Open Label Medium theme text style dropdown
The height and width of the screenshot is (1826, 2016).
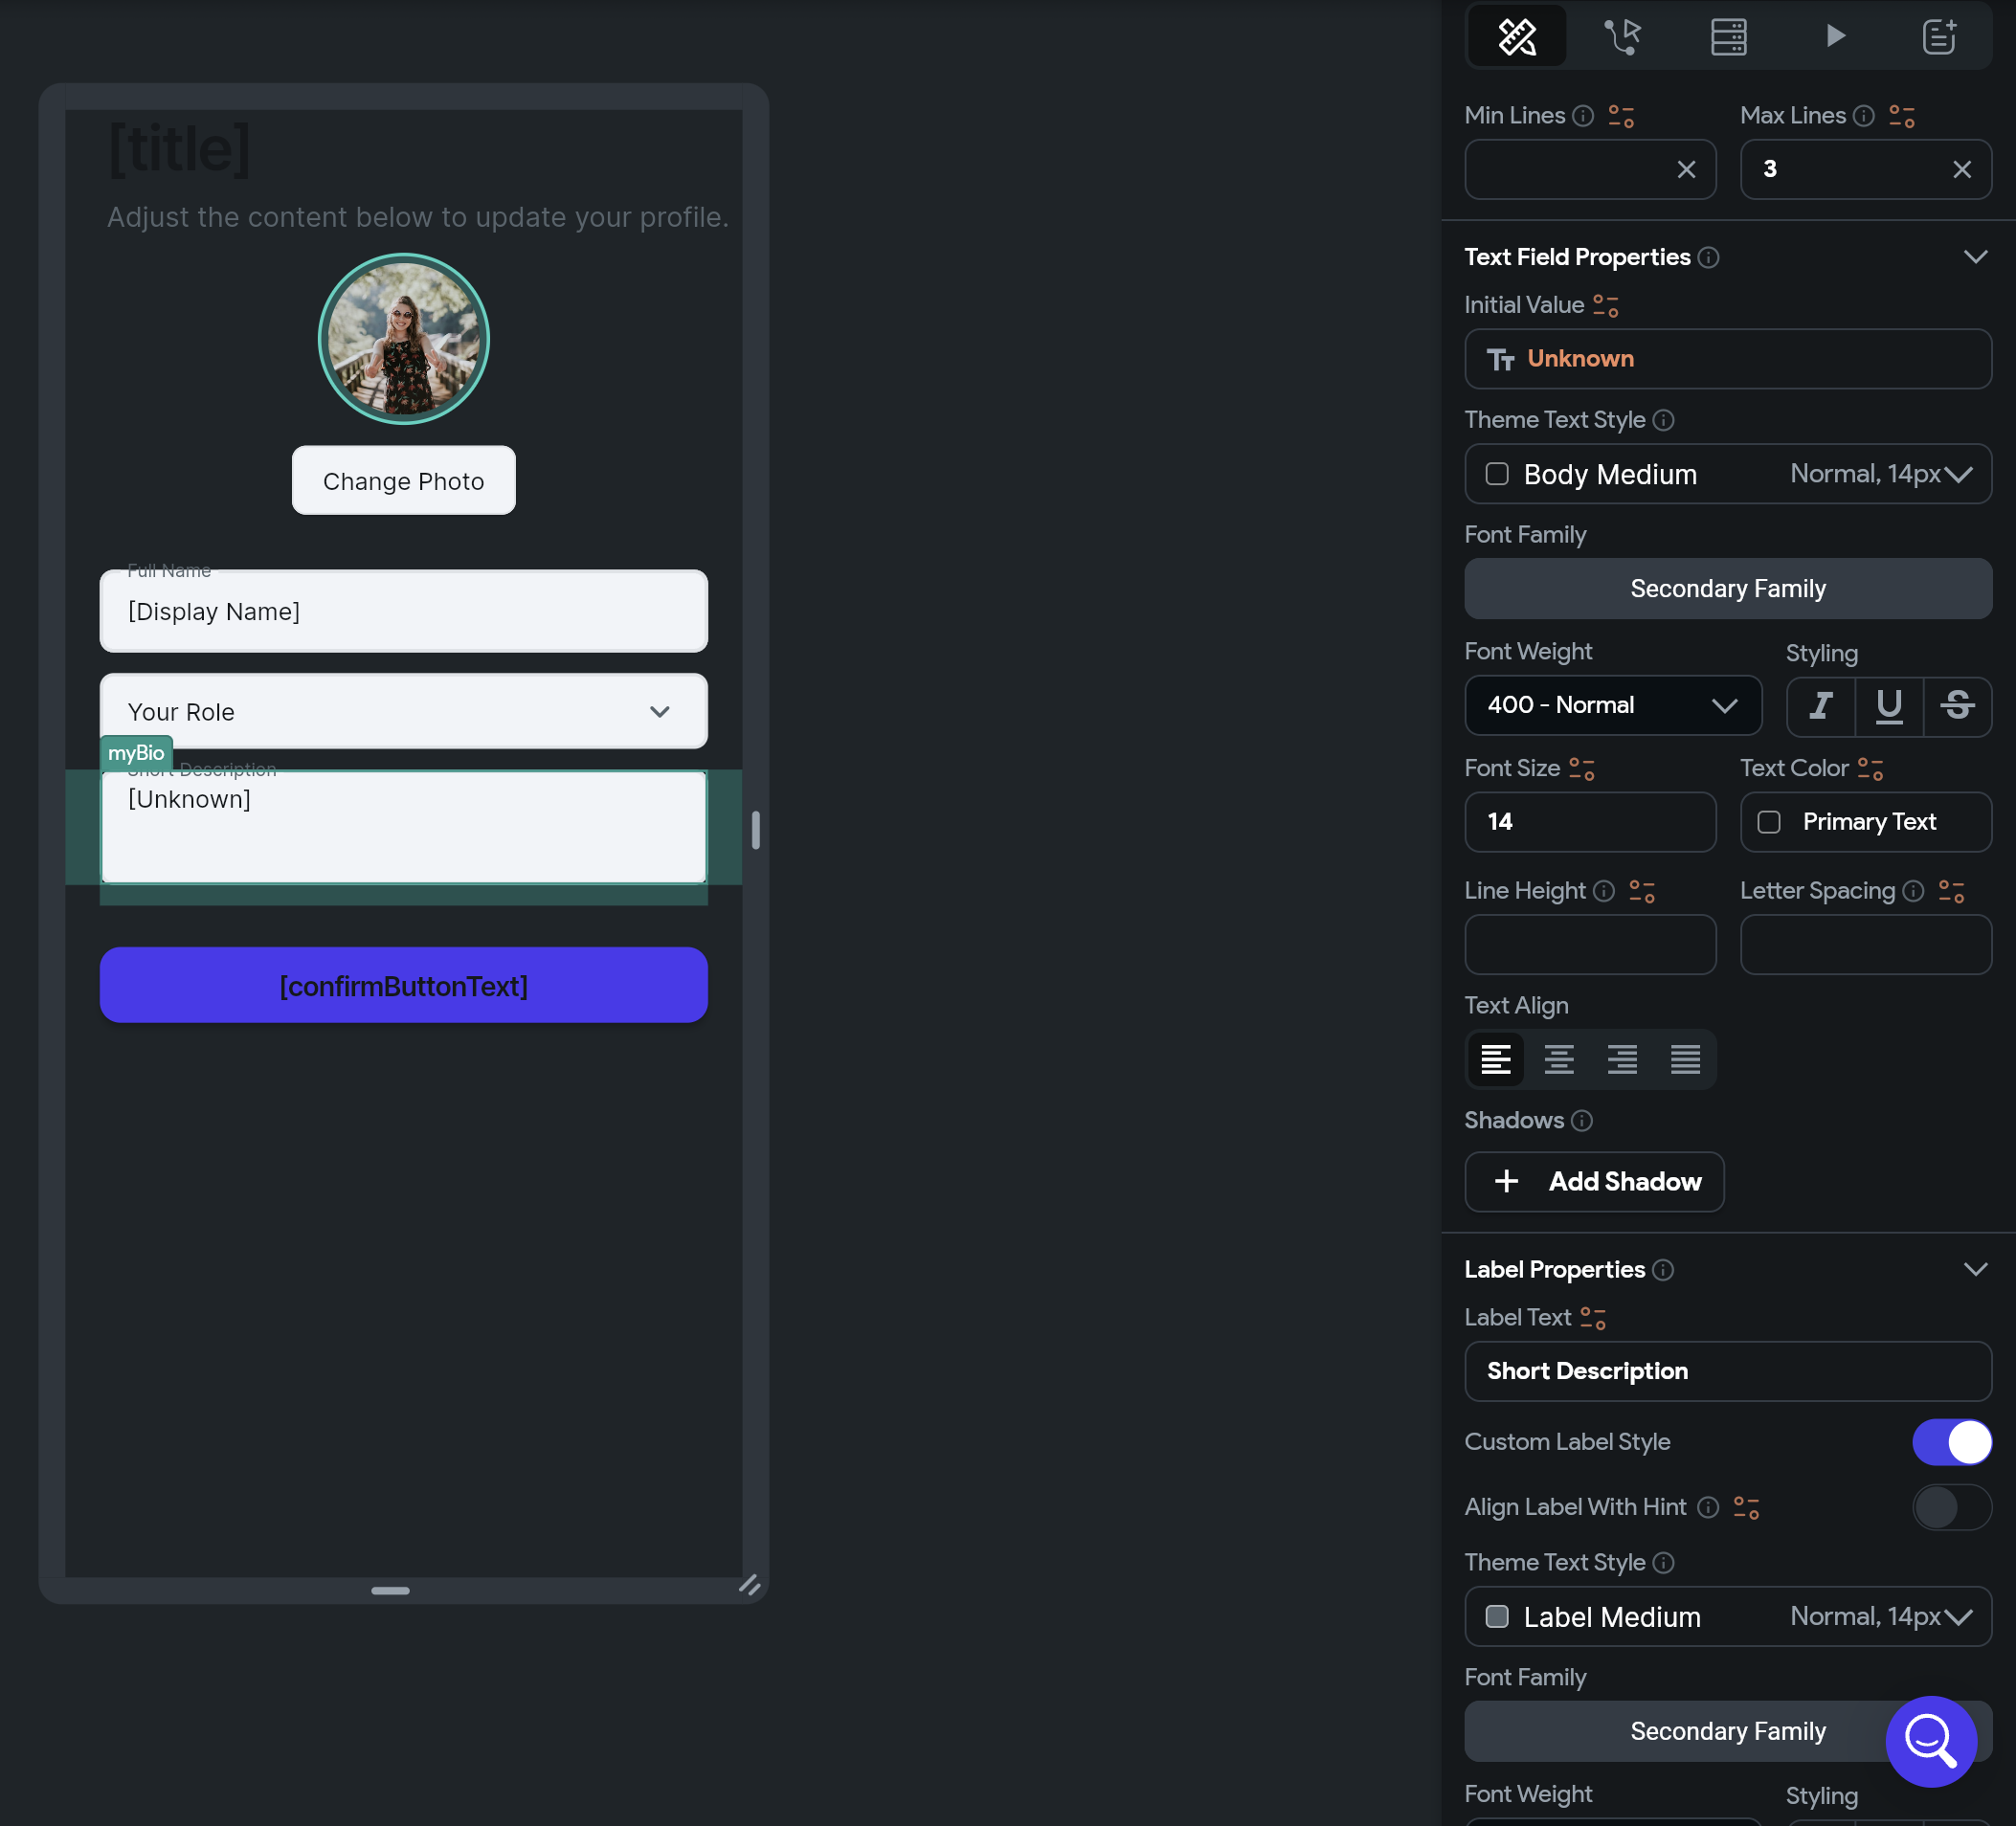[1727, 1617]
